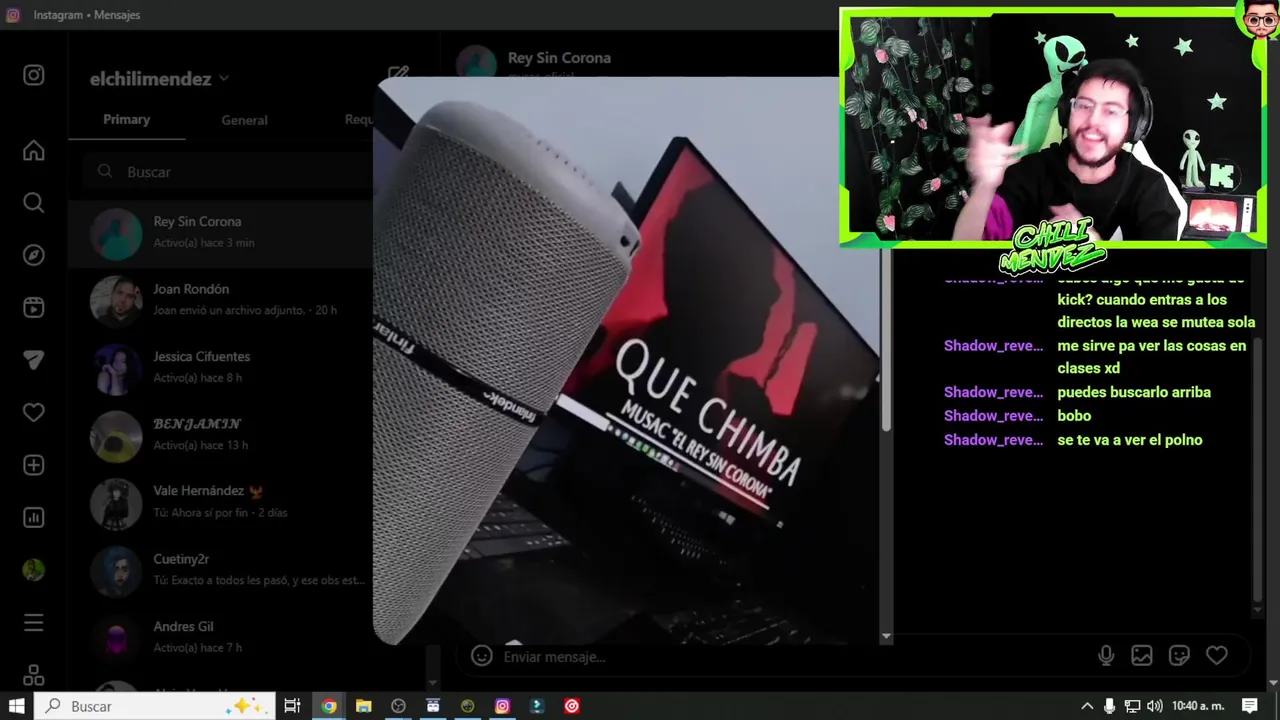Click the new message pencil icon
The height and width of the screenshot is (720, 1280).
click(x=399, y=73)
